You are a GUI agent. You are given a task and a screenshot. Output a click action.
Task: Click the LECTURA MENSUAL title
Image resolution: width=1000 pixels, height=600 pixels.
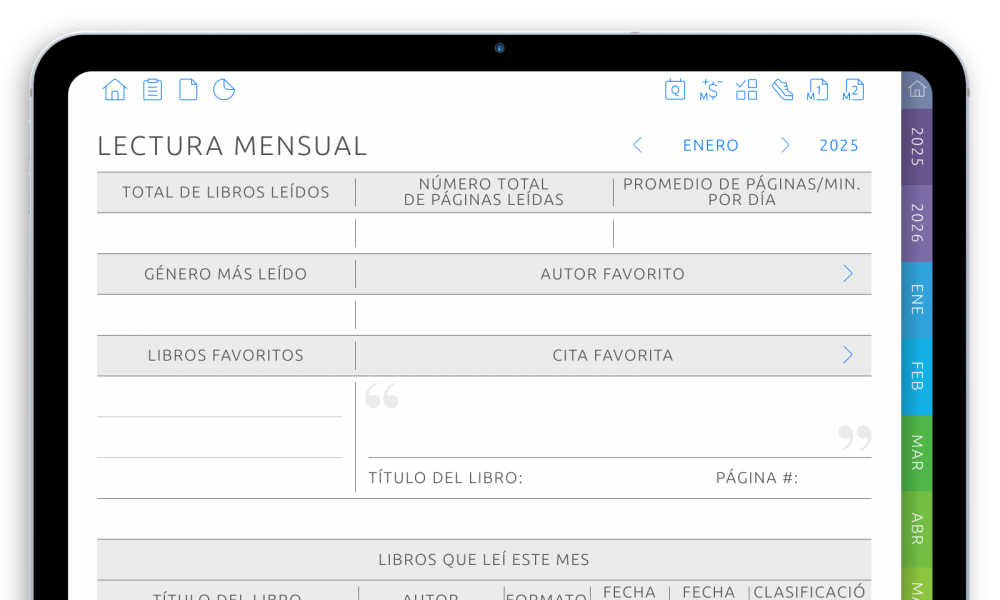click(232, 146)
